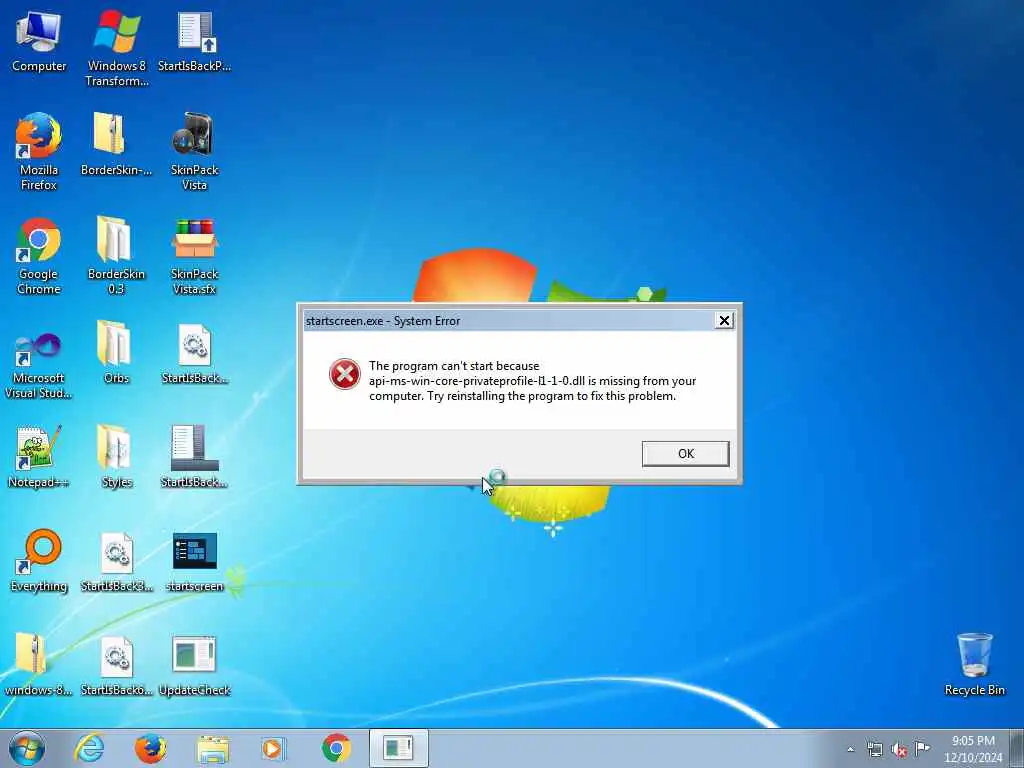Click OK in the startscreen.exe error dialog
1024x768 pixels.
click(x=685, y=453)
